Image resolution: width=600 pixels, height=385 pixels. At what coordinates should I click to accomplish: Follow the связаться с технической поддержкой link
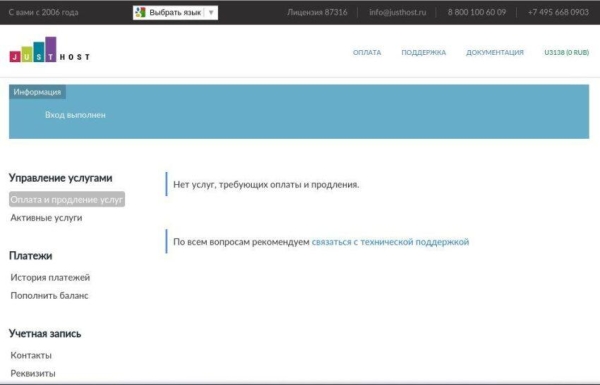[x=390, y=242]
